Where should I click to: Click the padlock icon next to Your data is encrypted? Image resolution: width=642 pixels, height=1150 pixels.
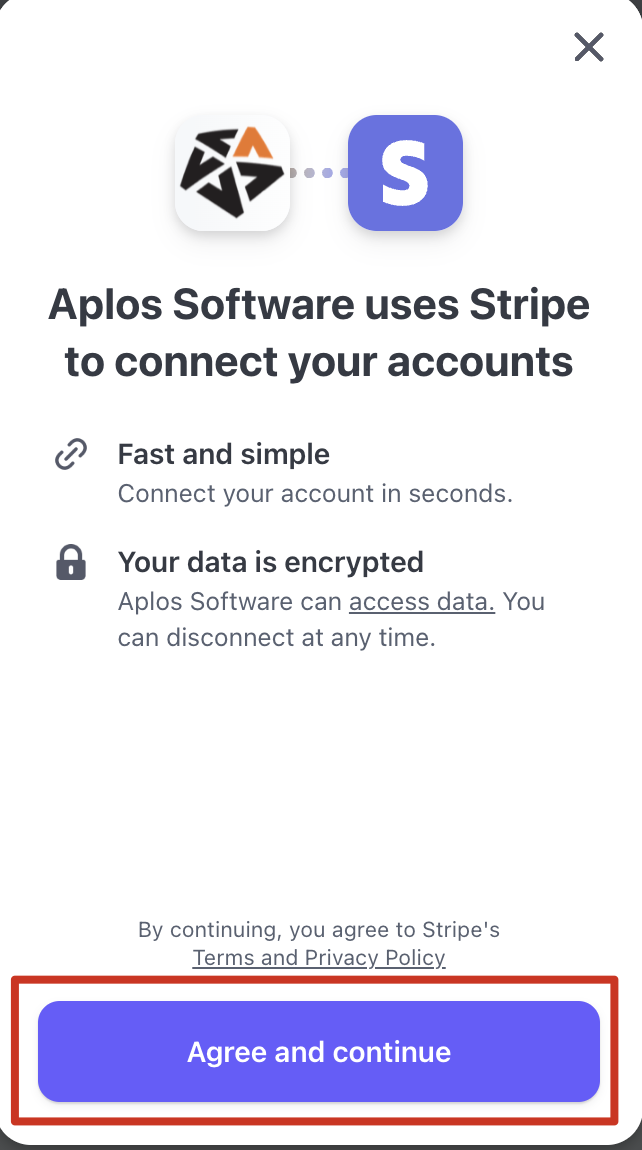coord(69,562)
